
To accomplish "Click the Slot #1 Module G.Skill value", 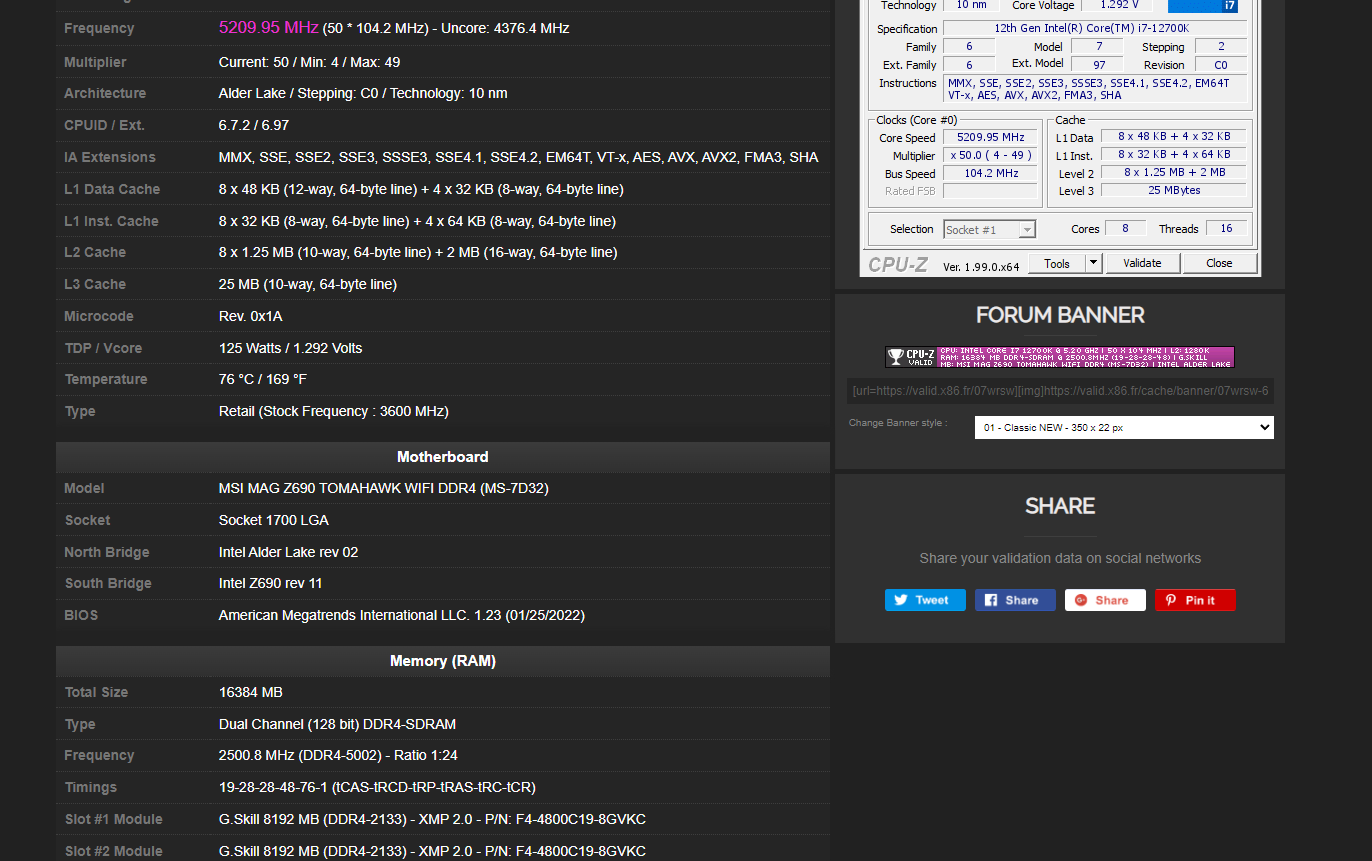I will pyautogui.click(x=432, y=819).
